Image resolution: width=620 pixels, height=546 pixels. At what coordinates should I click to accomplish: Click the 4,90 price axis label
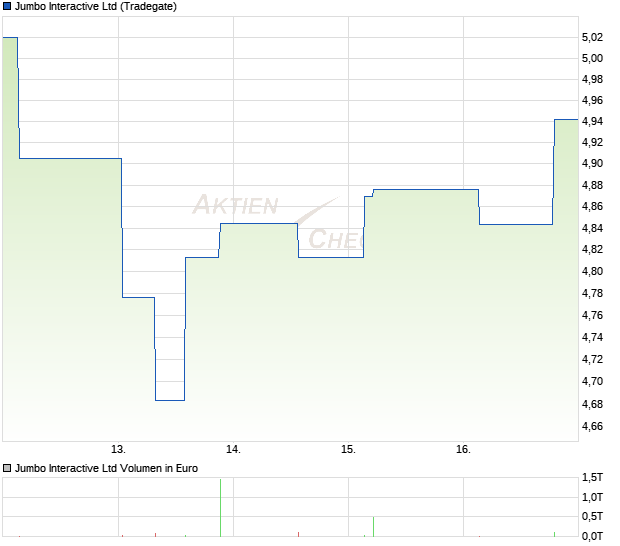pos(592,163)
